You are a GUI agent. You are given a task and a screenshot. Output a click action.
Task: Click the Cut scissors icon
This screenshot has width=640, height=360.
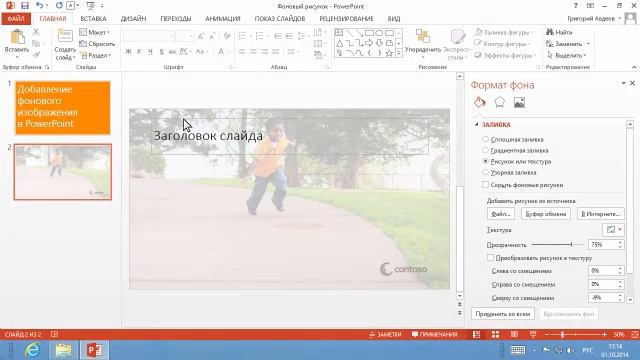pos(36,32)
